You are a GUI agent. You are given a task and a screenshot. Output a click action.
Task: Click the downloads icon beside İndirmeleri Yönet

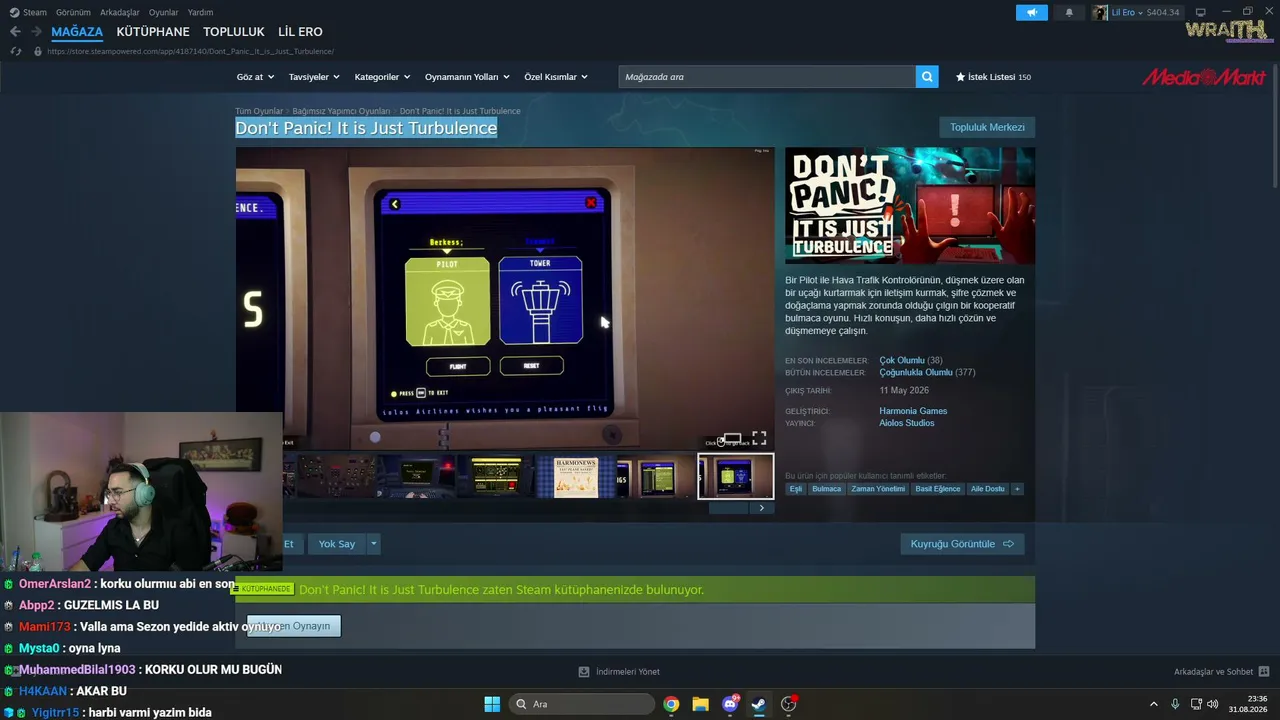[x=585, y=672]
